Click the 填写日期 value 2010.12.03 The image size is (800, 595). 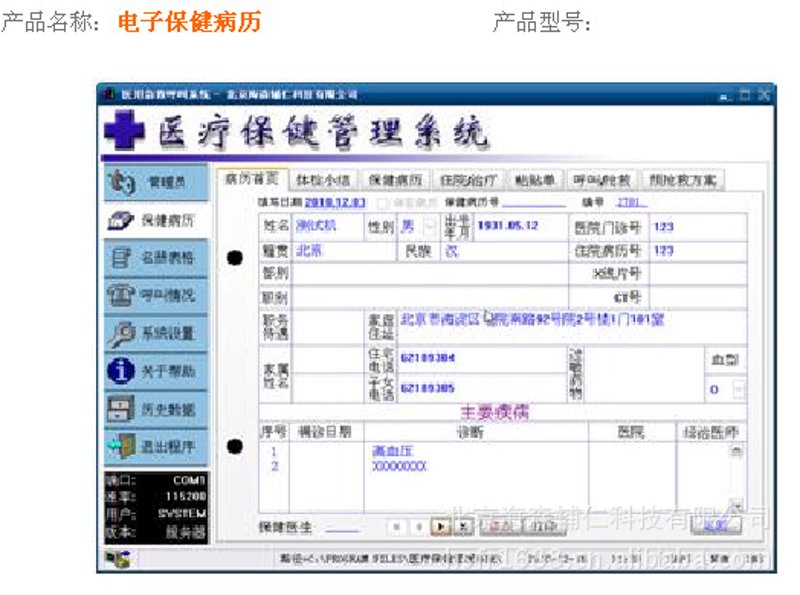(335, 203)
